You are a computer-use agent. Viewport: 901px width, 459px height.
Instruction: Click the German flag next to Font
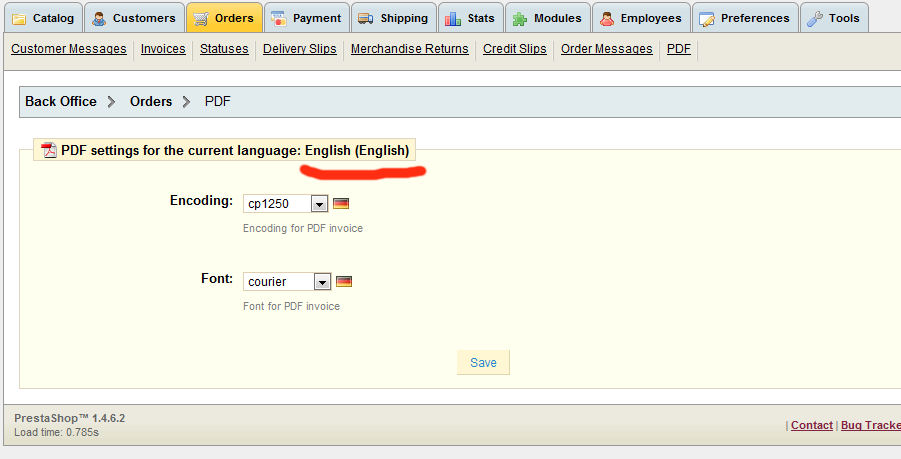(x=344, y=281)
